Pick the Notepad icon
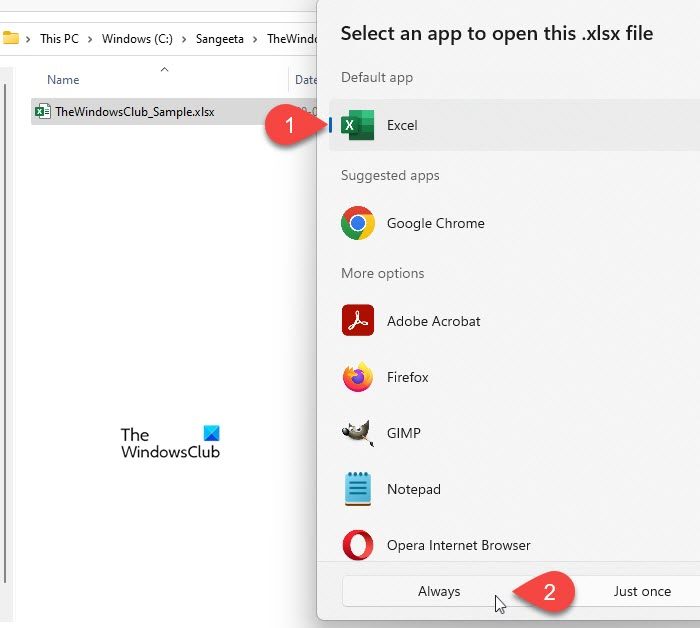700x628 pixels. coord(358,489)
